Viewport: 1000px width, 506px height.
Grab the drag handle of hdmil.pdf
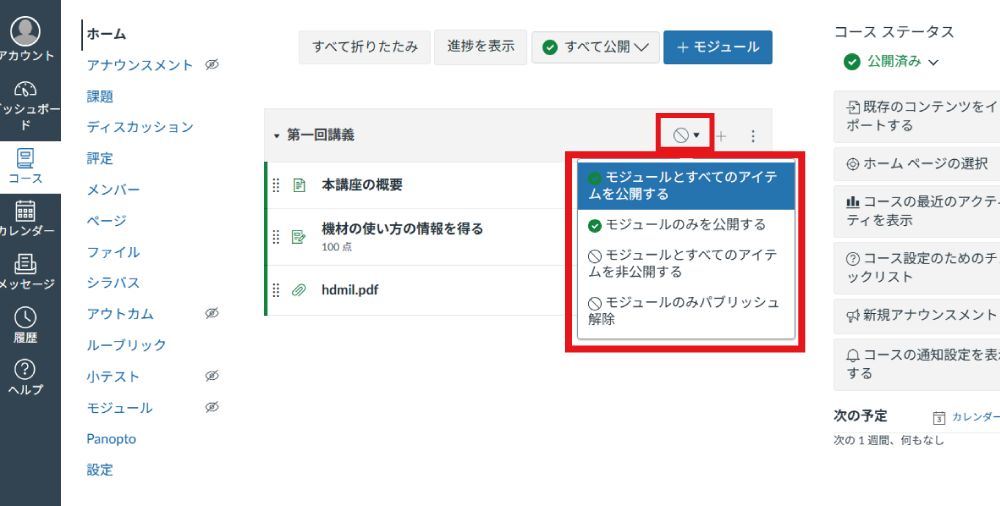pos(276,290)
